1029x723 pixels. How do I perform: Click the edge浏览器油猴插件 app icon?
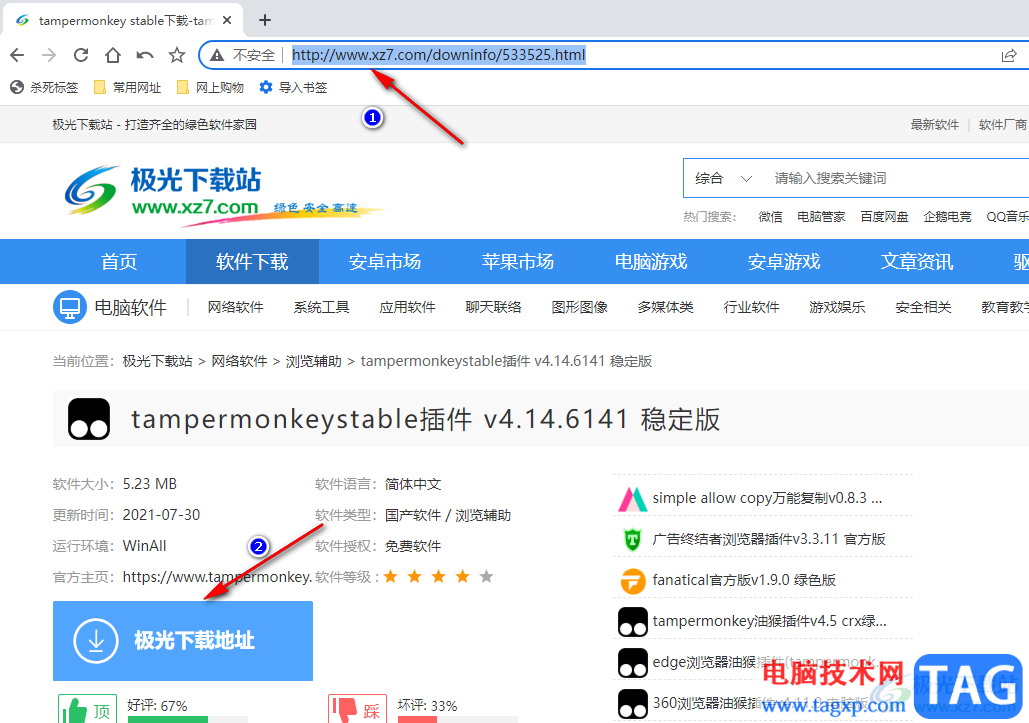633,663
